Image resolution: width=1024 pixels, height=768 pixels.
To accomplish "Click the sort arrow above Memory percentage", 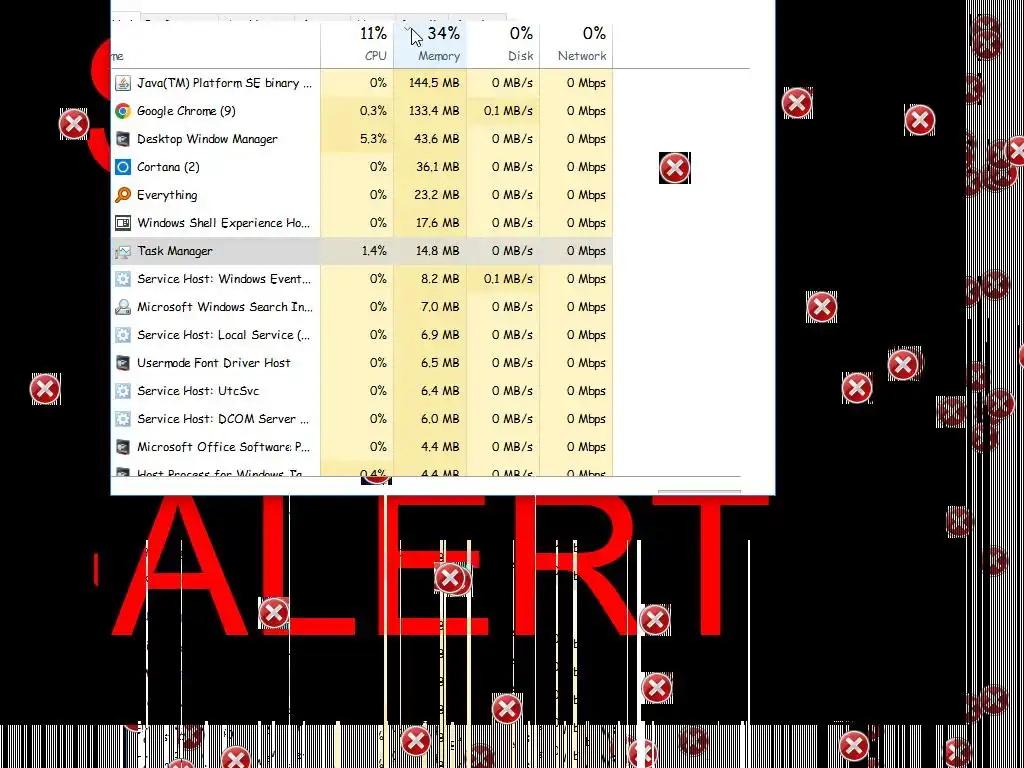I will tap(407, 29).
